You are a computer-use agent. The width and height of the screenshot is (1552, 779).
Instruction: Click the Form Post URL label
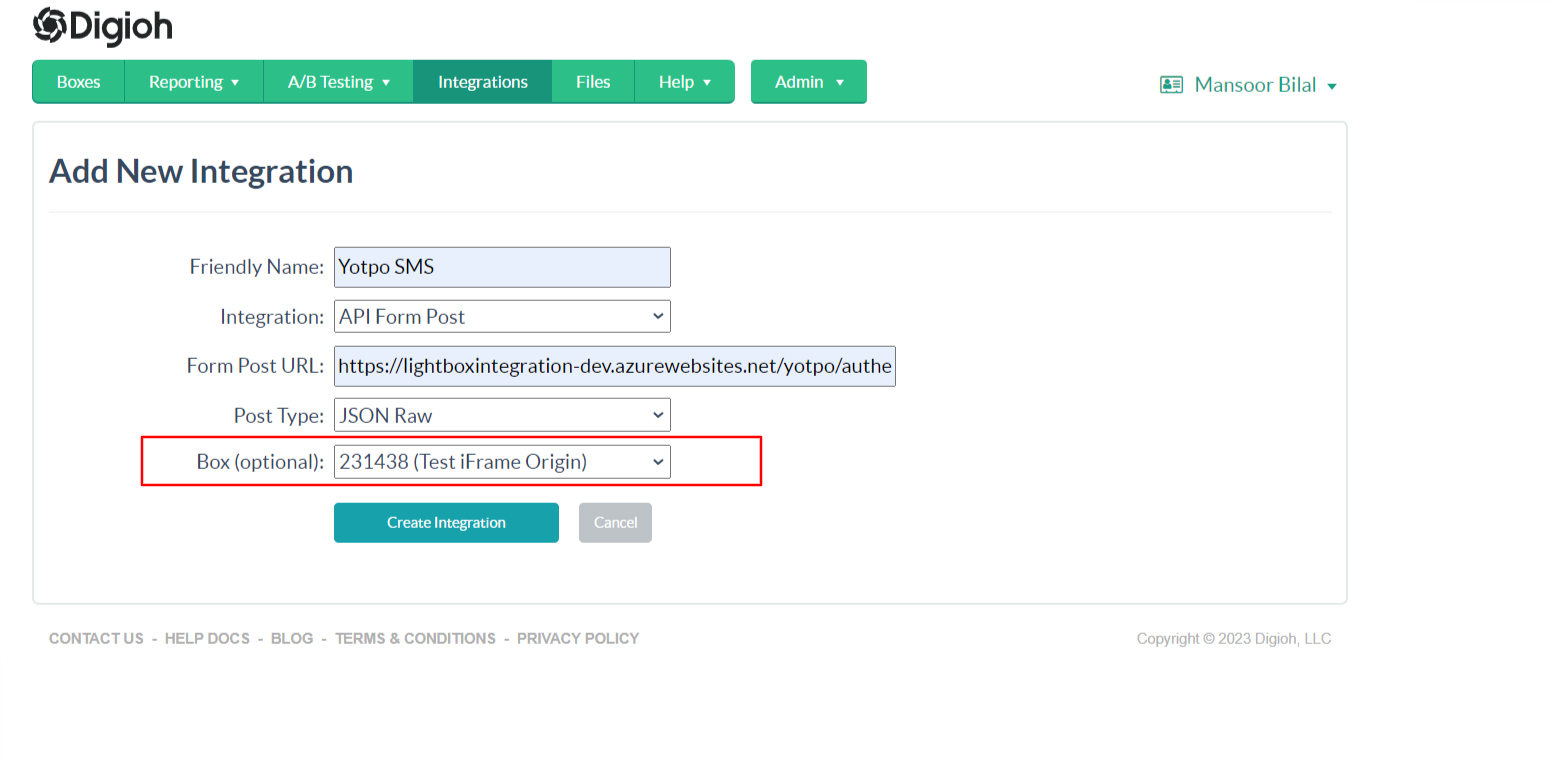[255, 366]
